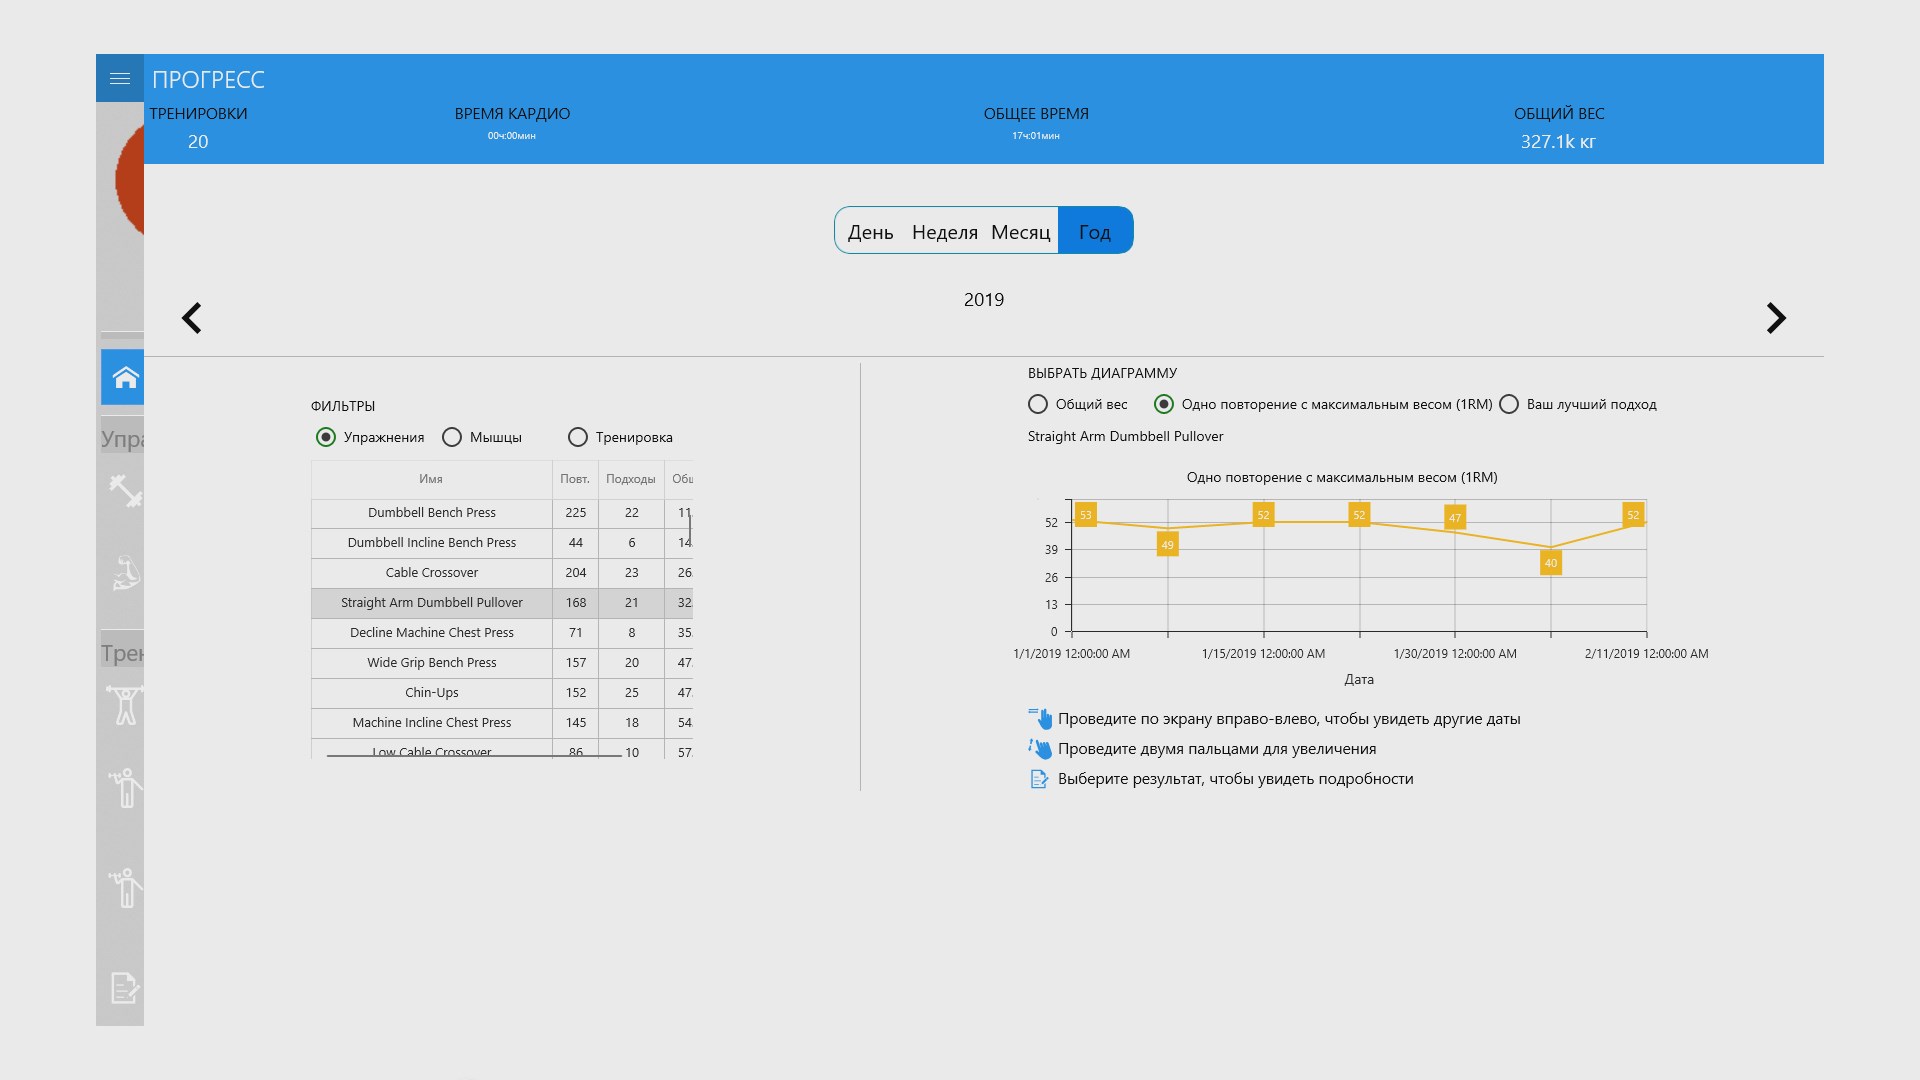Switch to the Неделя tab

(x=944, y=232)
